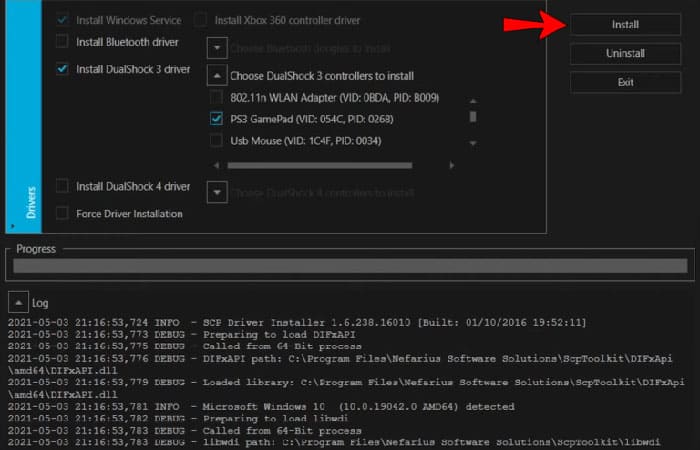This screenshot has width=700, height=450.
Task: Check the Usb Mouse device
Action: 216,141
